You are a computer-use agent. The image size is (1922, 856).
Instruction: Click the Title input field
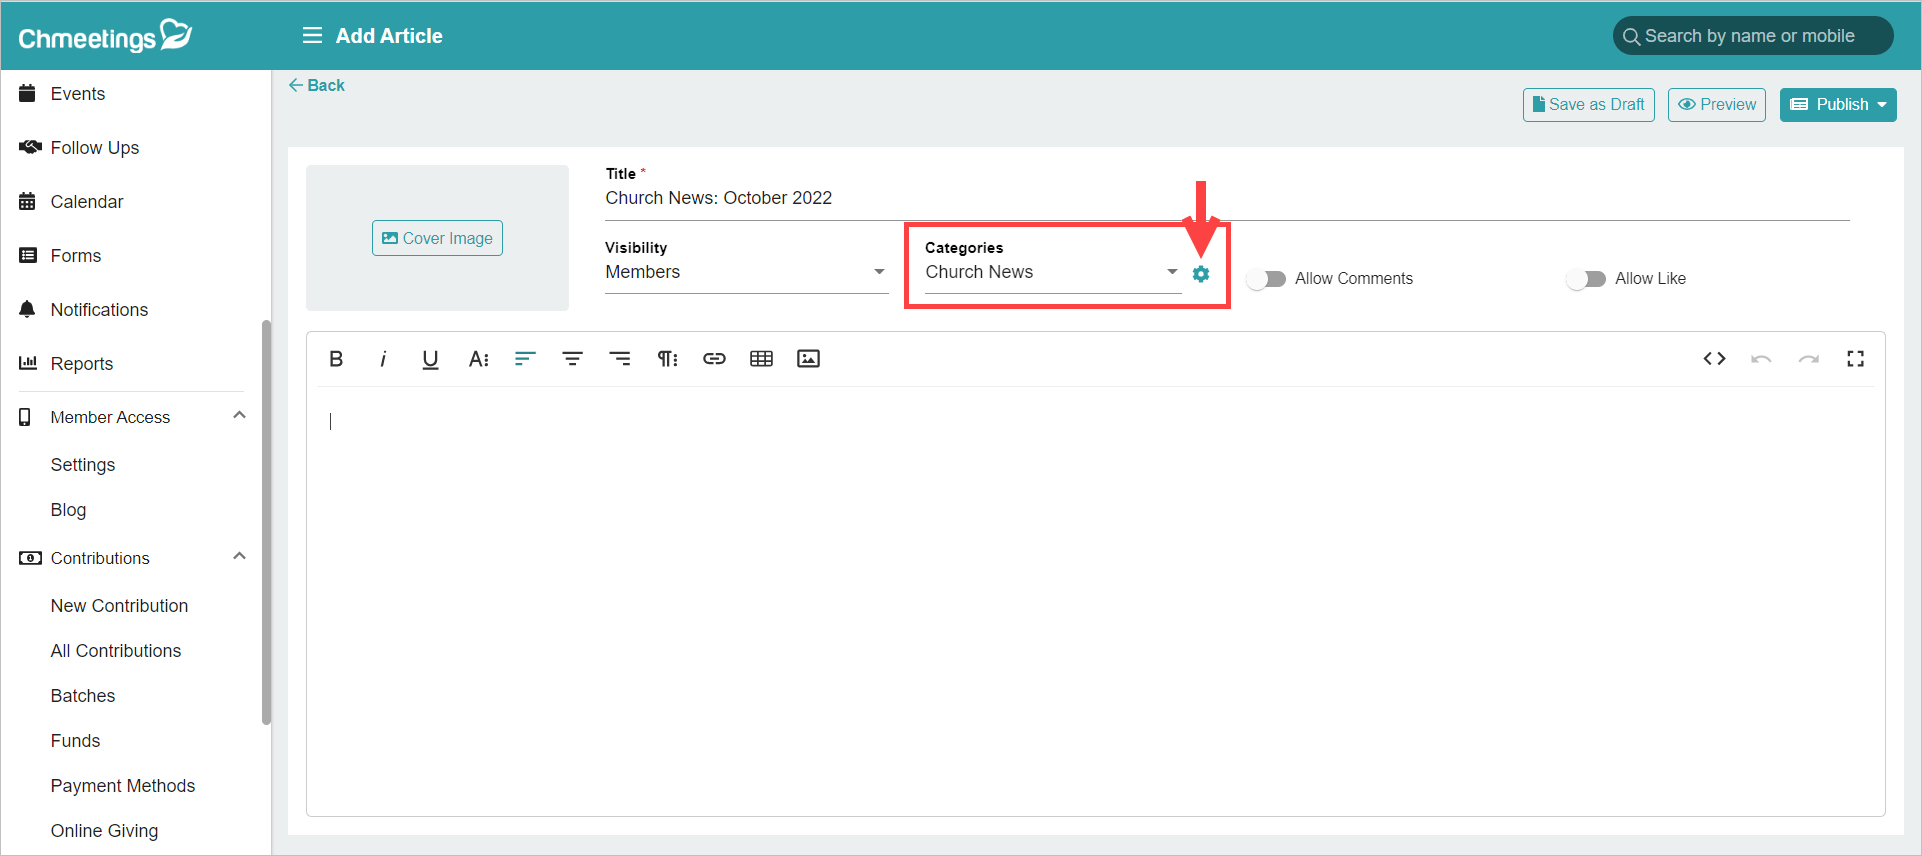[1227, 198]
